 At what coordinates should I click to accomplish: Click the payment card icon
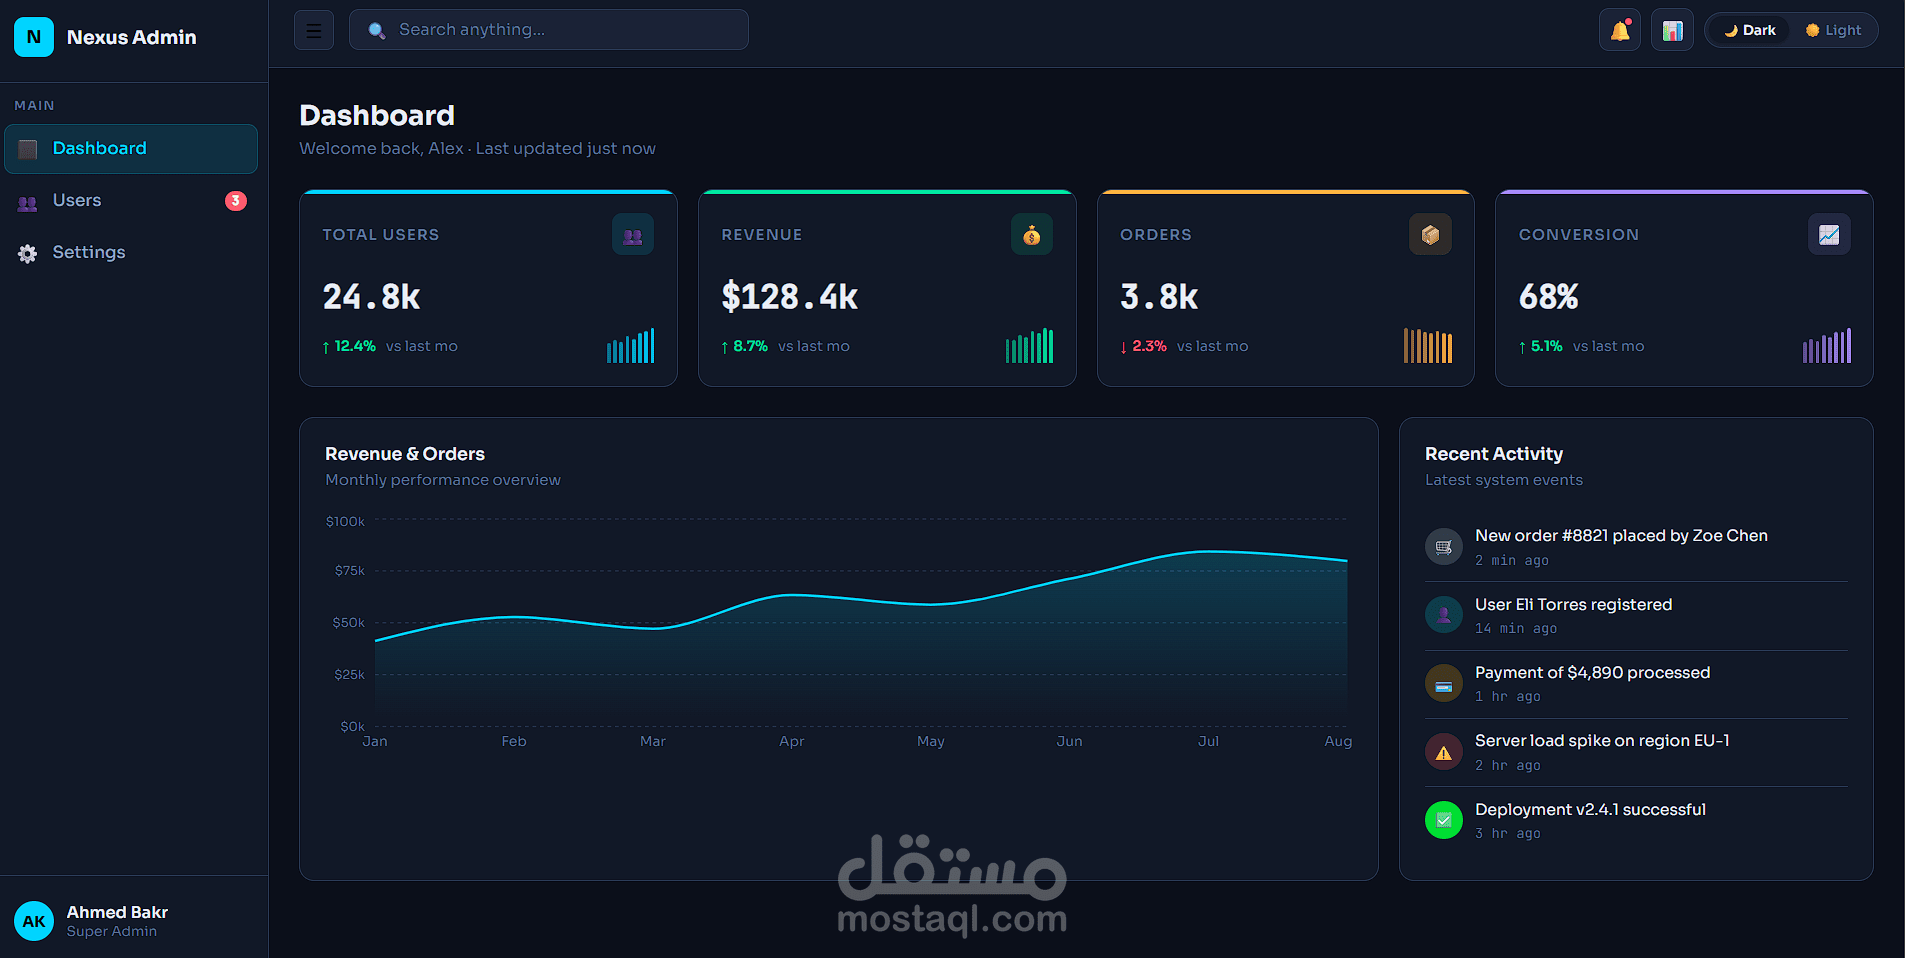click(x=1444, y=684)
